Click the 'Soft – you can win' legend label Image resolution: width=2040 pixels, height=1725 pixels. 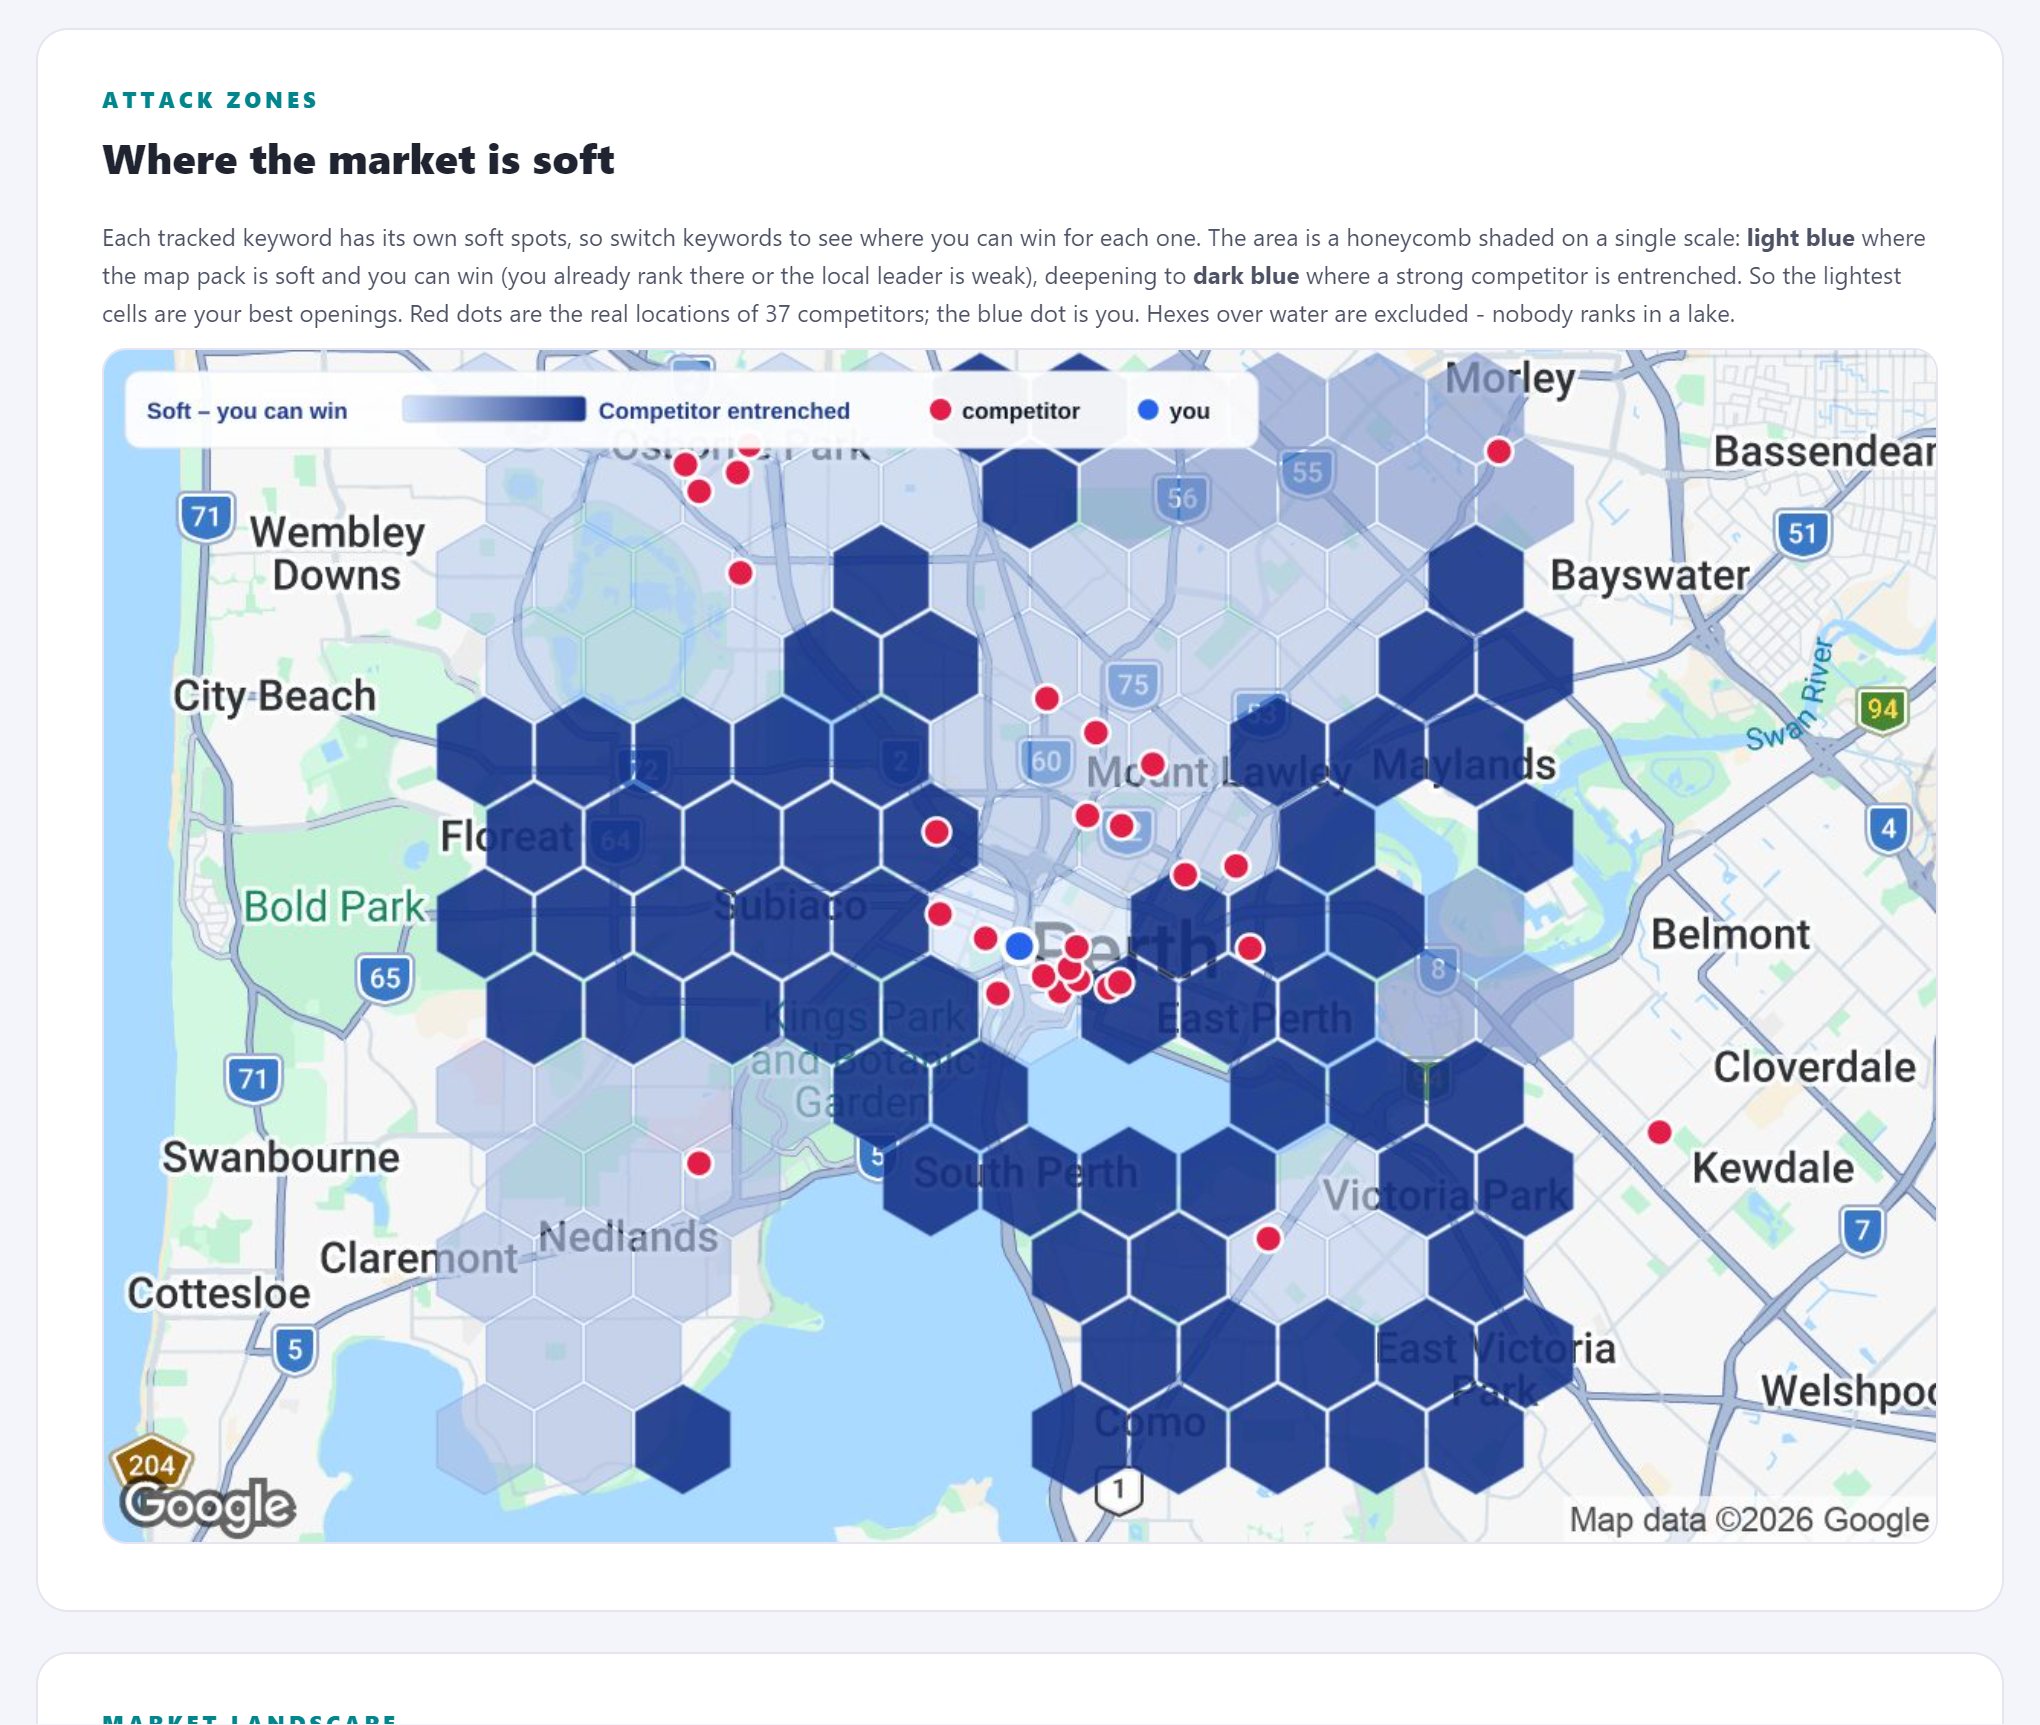247,410
